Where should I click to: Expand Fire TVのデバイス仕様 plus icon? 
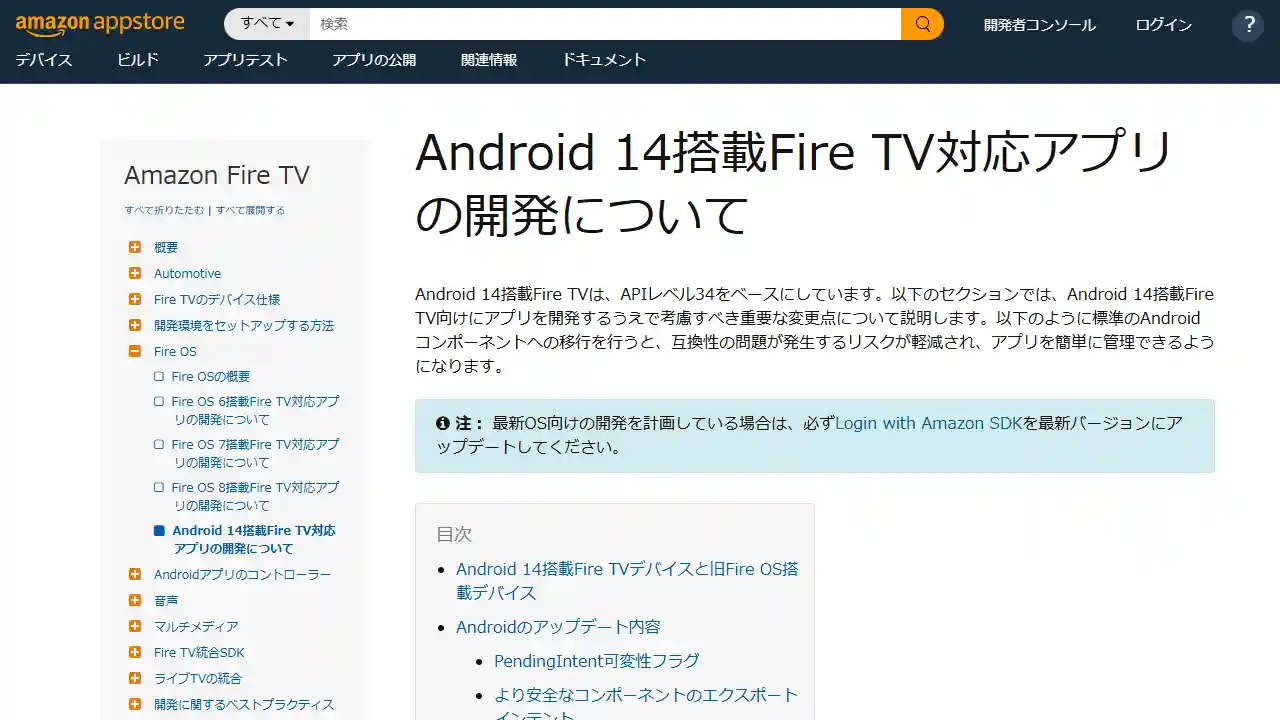(135, 299)
